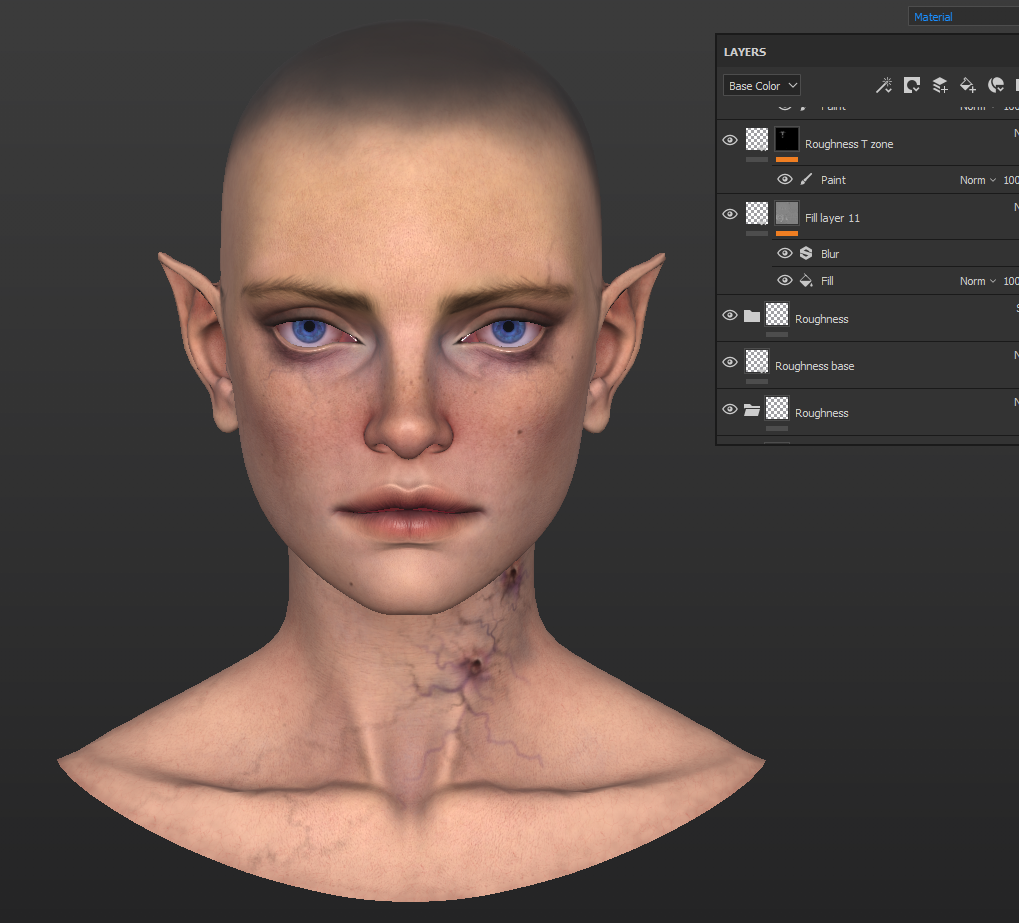Toggle visibility of the Fill effect
The height and width of the screenshot is (923, 1019).
click(785, 280)
